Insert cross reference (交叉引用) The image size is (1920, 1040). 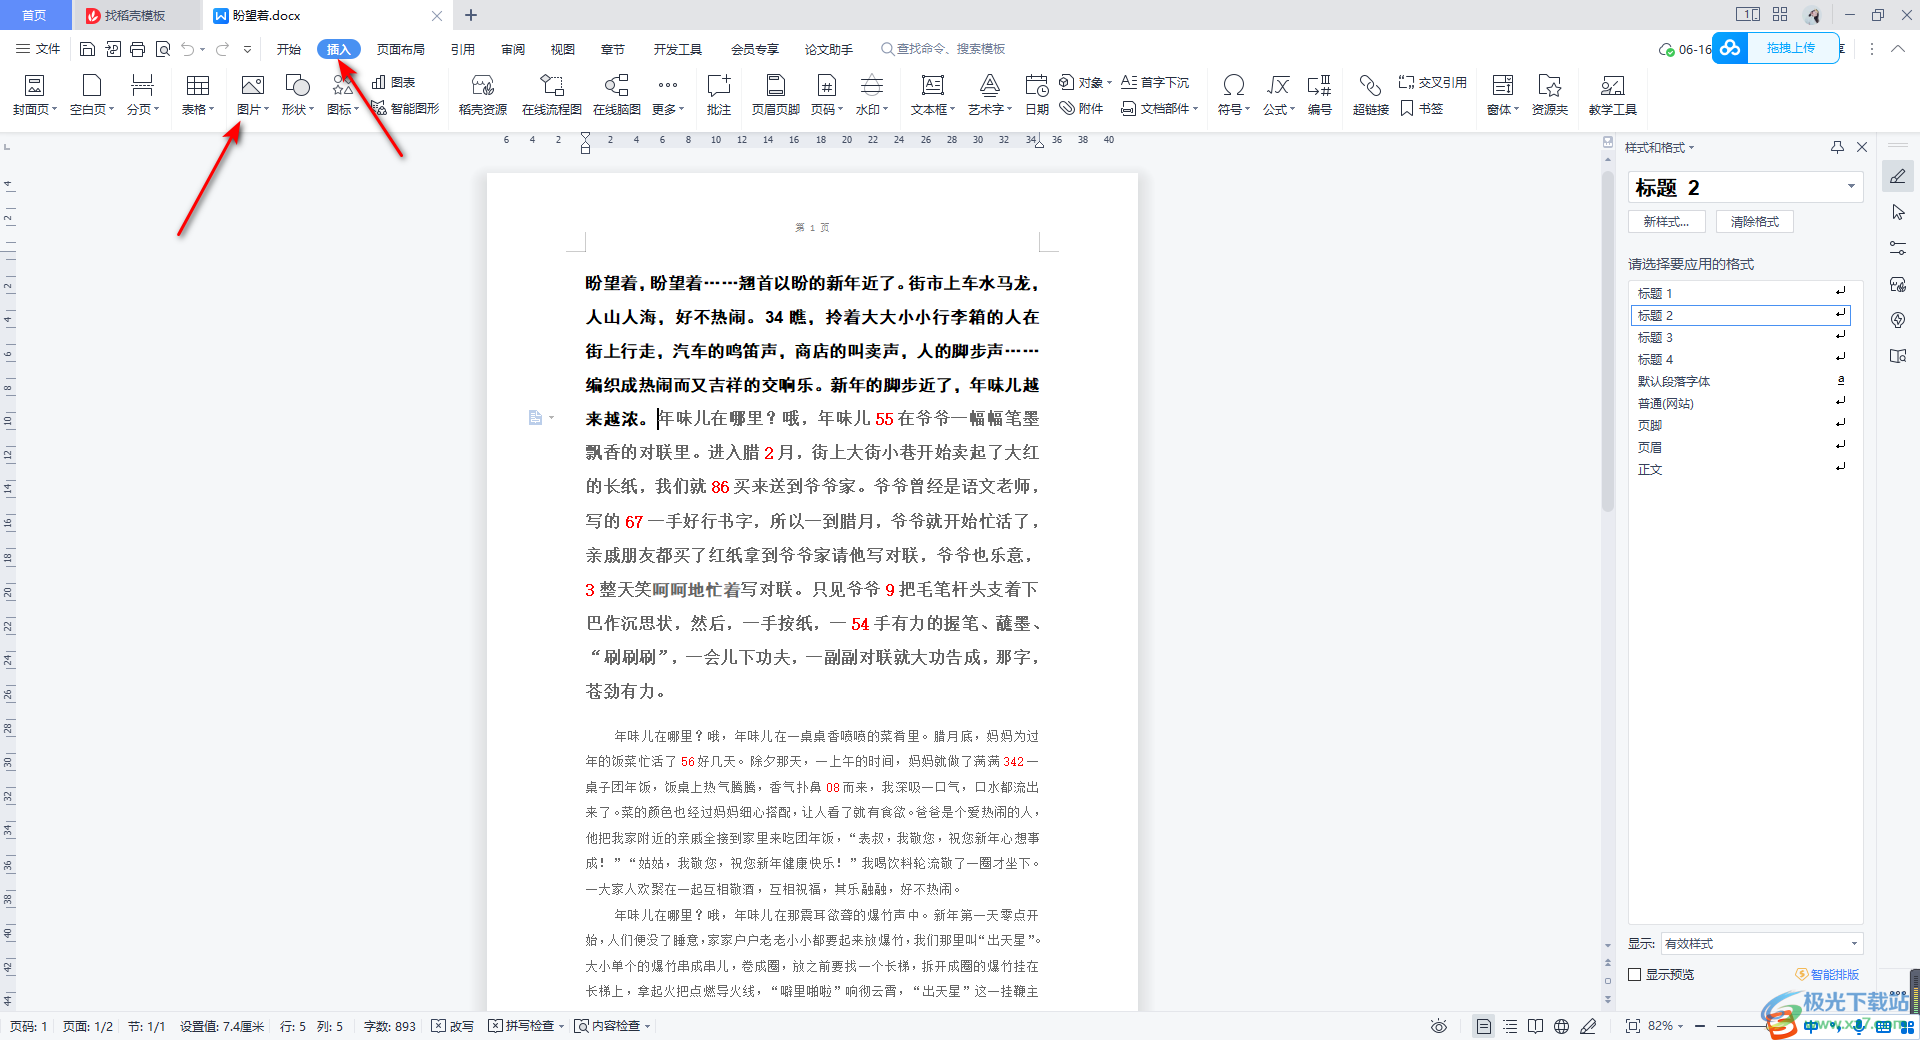[x=1433, y=82]
